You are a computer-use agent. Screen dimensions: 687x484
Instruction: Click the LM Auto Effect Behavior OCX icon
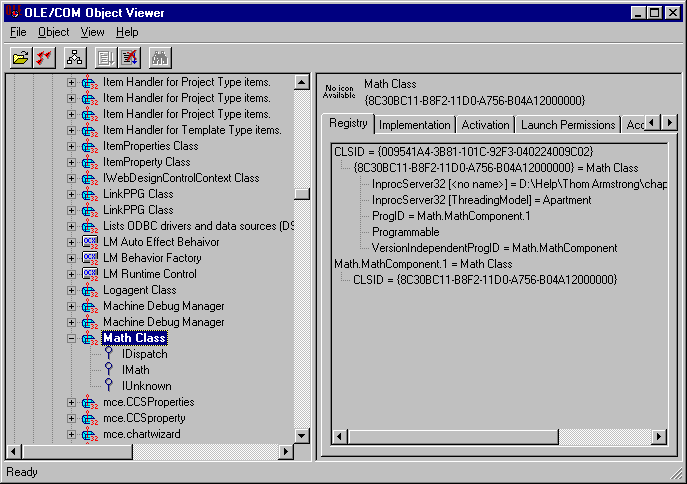tap(89, 242)
